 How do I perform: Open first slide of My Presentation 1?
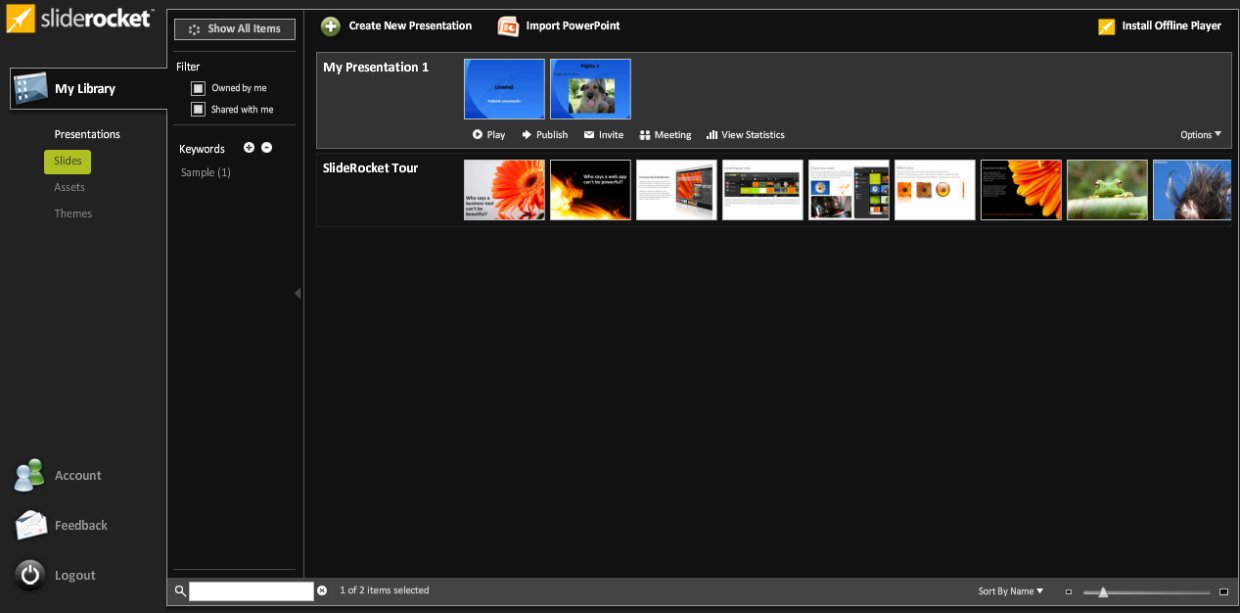[x=504, y=89]
